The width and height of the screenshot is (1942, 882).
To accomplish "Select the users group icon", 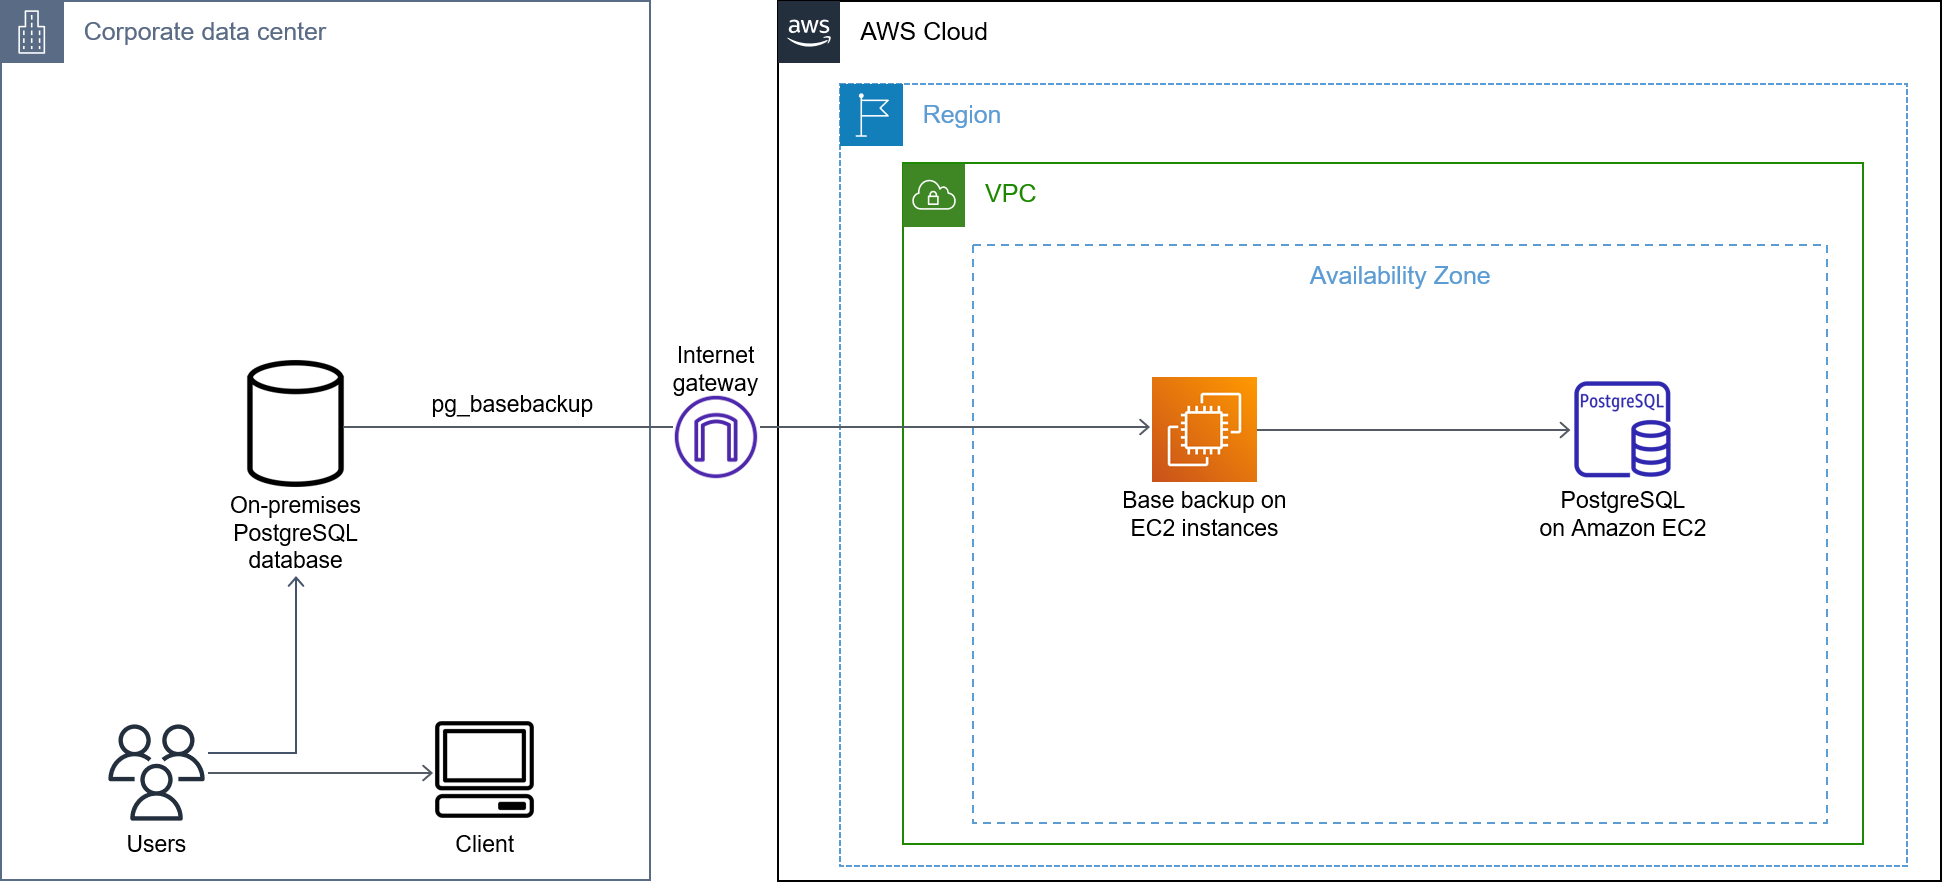I will [156, 771].
